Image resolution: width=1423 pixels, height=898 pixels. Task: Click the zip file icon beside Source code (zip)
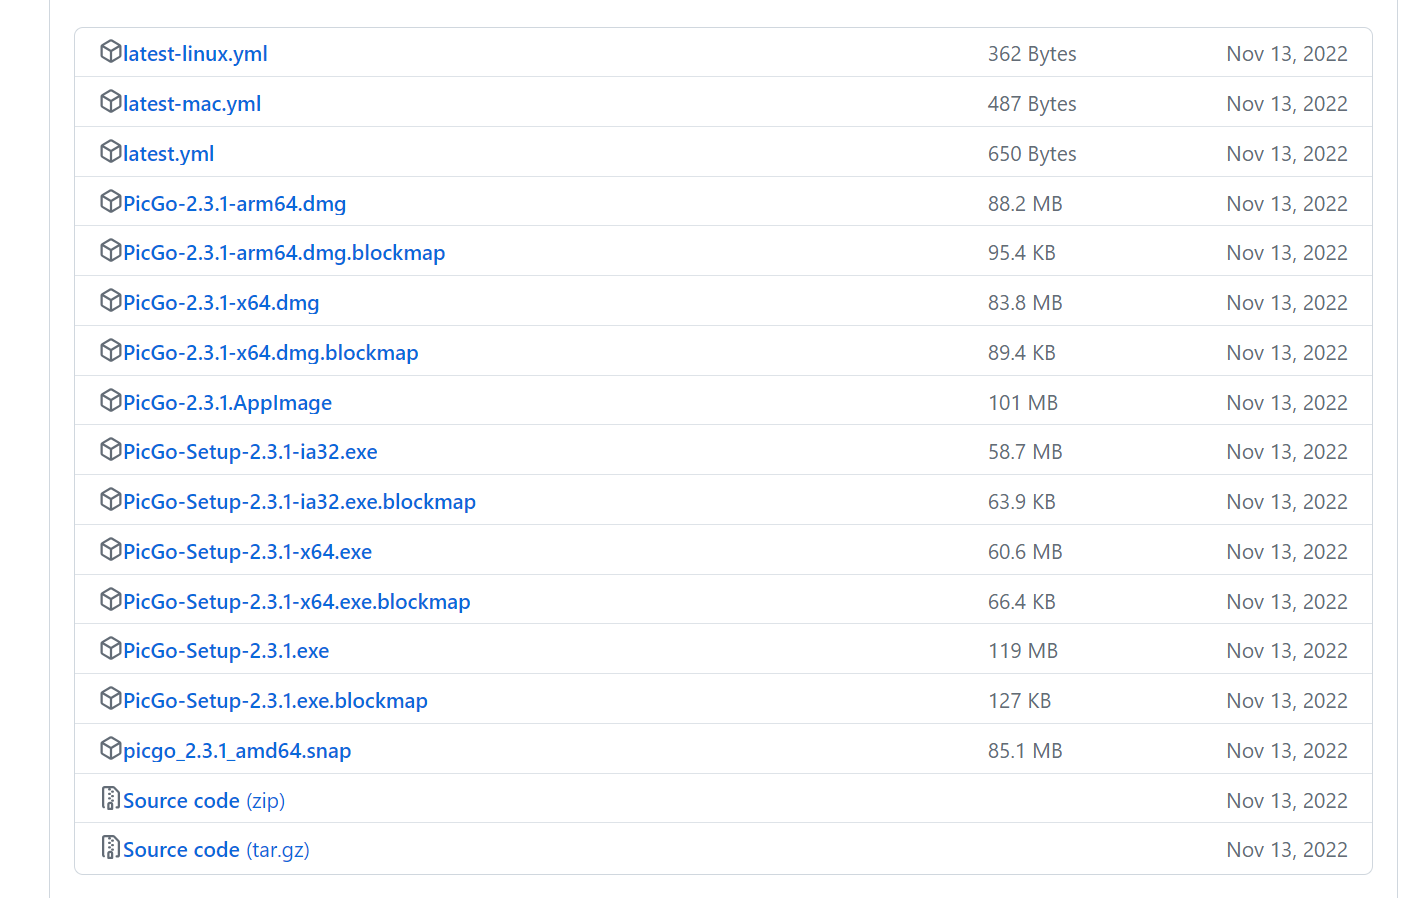tap(111, 798)
